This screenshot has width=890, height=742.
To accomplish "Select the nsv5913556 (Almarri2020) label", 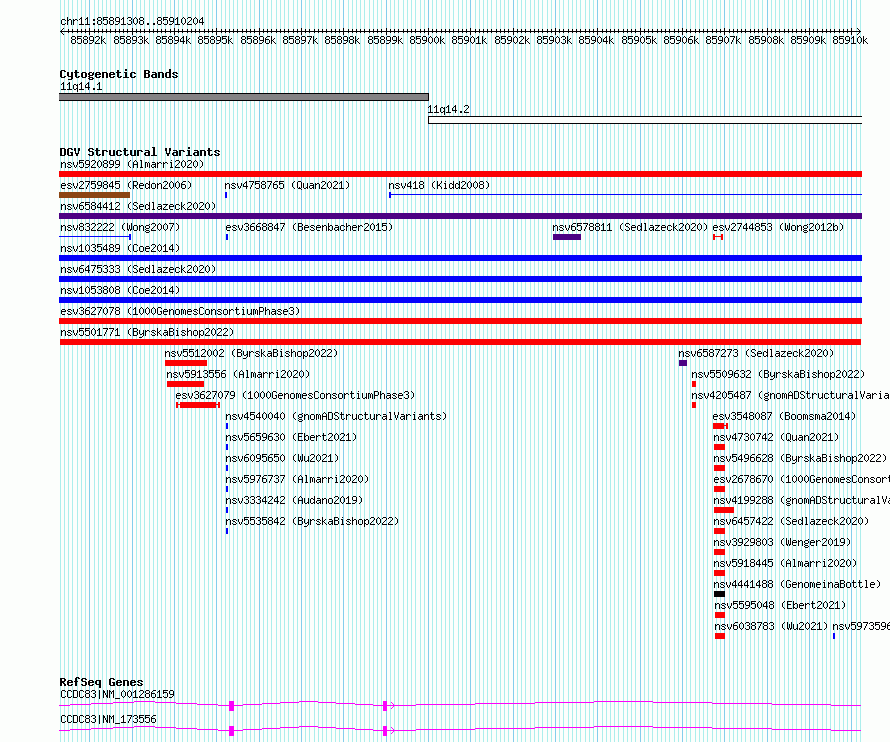I will 238,375.
